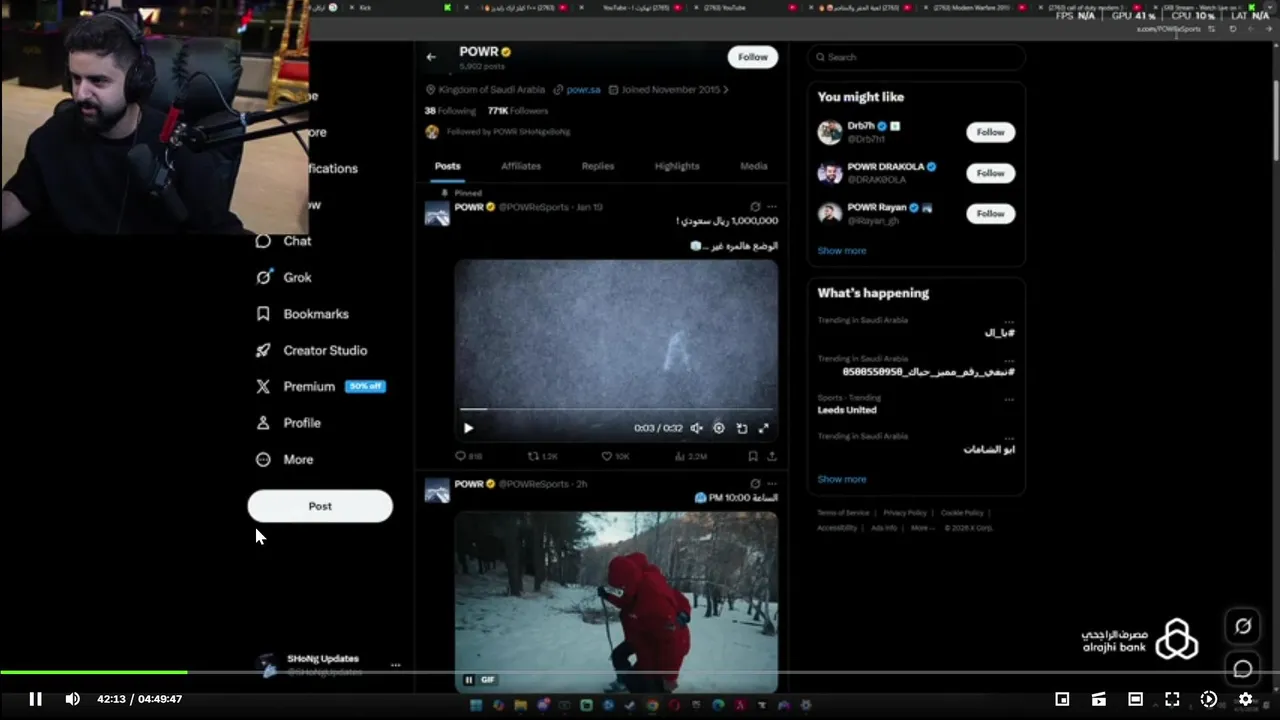Click the Premium X logo icon
The width and height of the screenshot is (1280, 720).
(x=263, y=386)
